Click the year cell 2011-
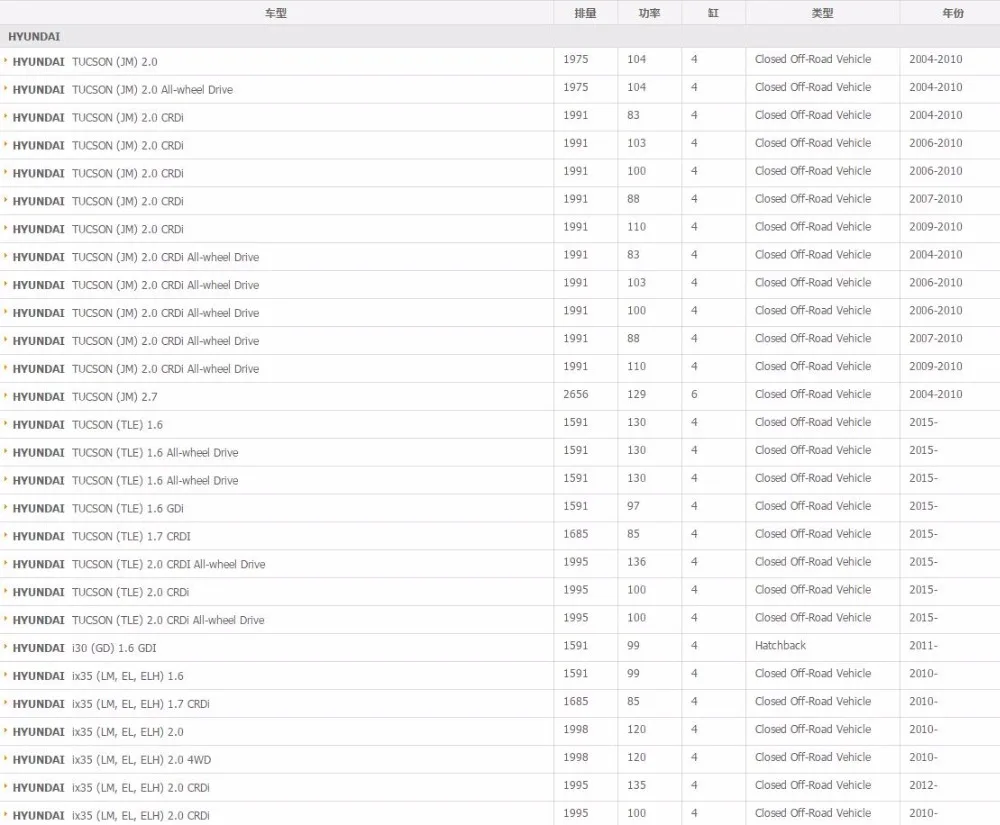 click(x=923, y=645)
